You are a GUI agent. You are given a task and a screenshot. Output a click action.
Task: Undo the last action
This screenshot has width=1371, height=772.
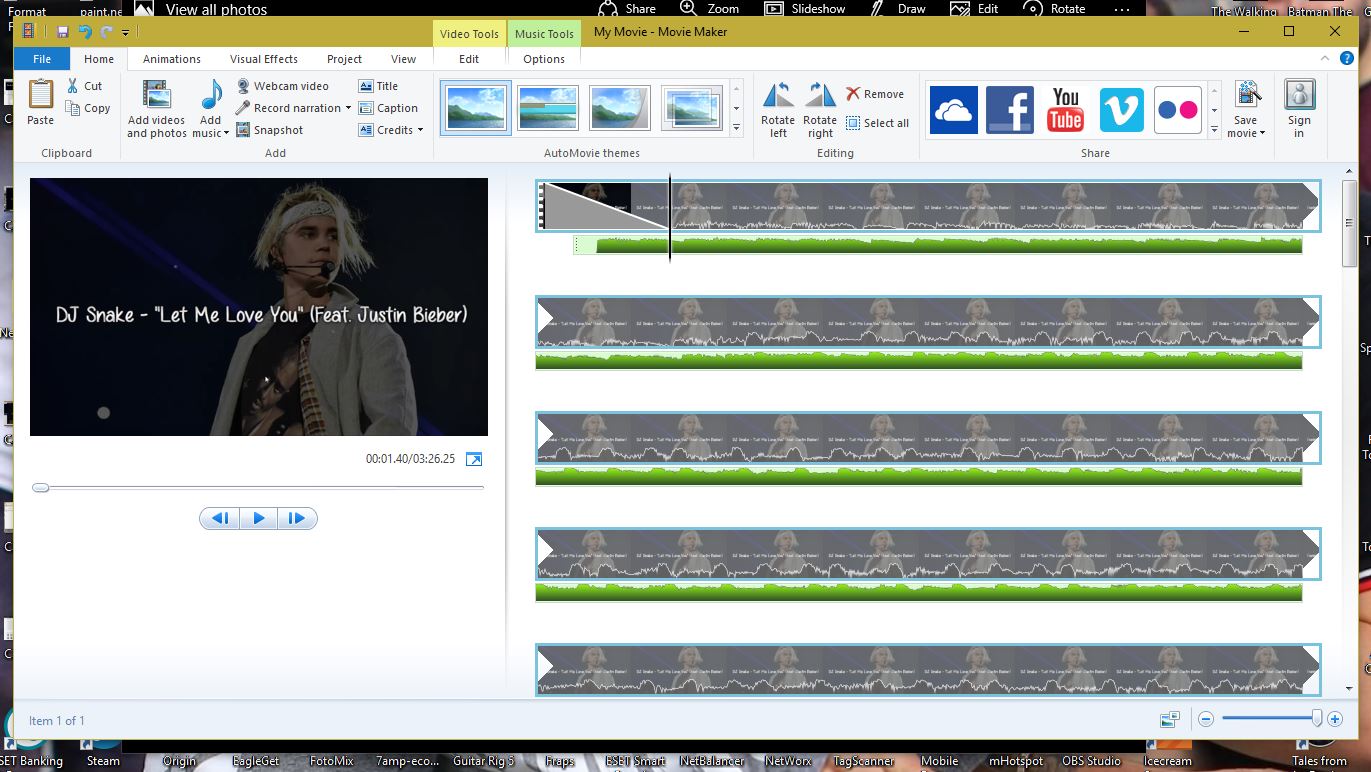click(85, 32)
